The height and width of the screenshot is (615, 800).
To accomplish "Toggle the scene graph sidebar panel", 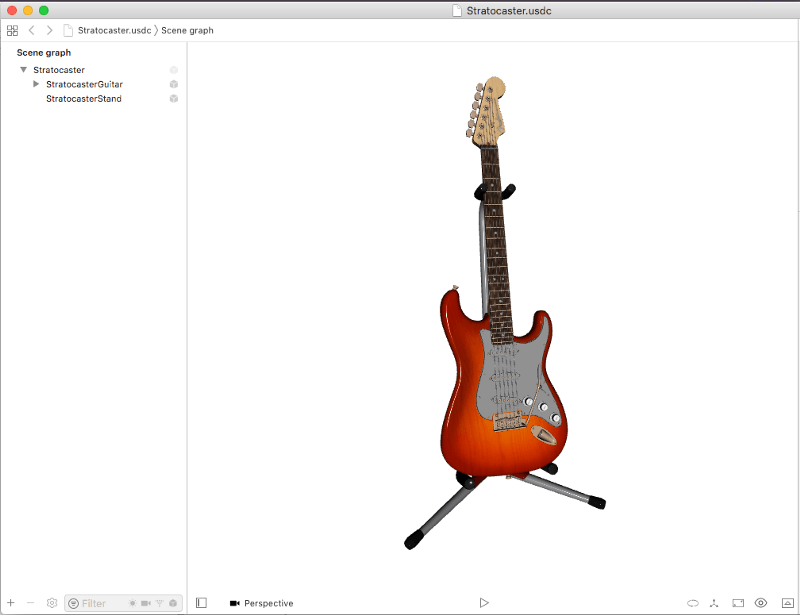I will [201, 603].
